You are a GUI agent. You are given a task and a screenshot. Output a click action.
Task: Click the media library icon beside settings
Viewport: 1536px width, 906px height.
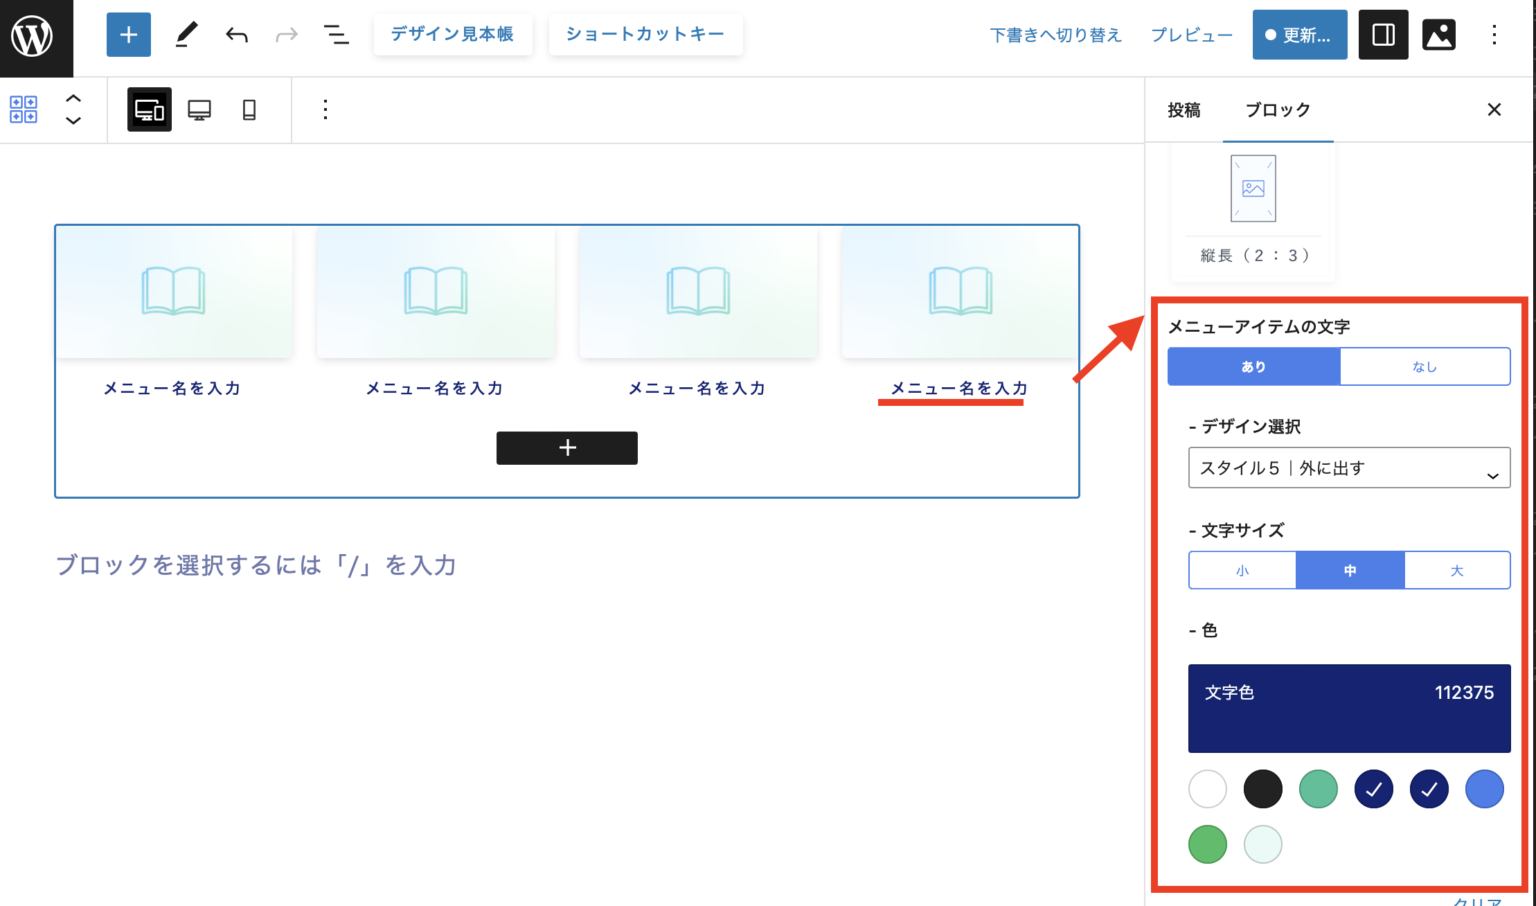point(1438,34)
